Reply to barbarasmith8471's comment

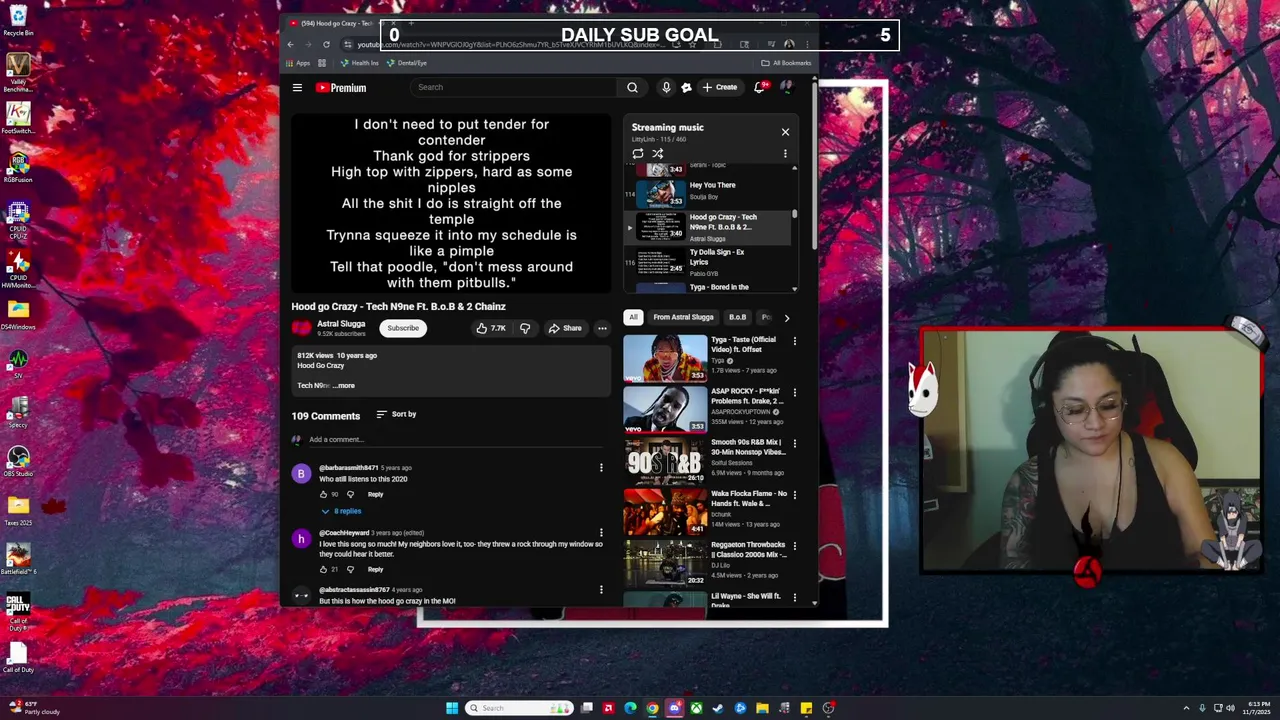375,495
